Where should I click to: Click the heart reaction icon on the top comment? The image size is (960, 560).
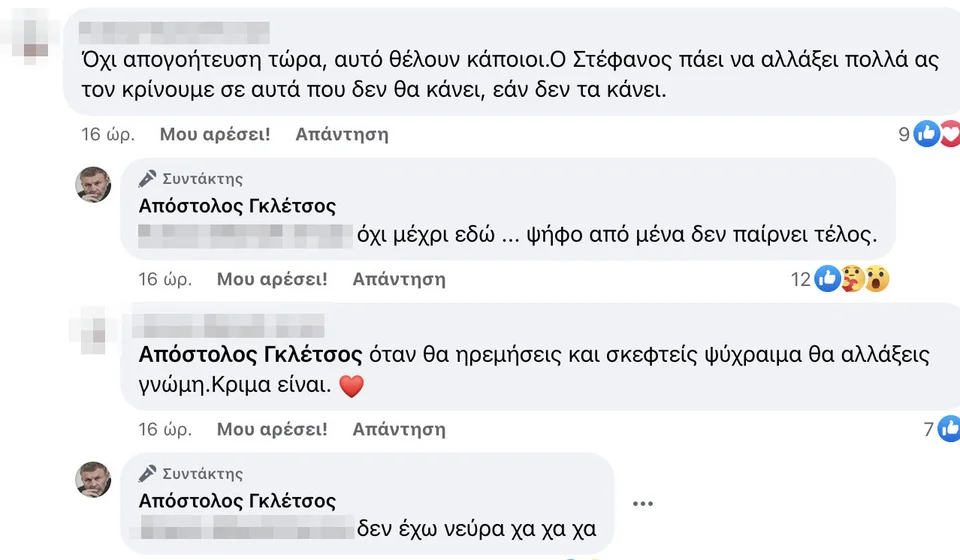tap(949, 133)
